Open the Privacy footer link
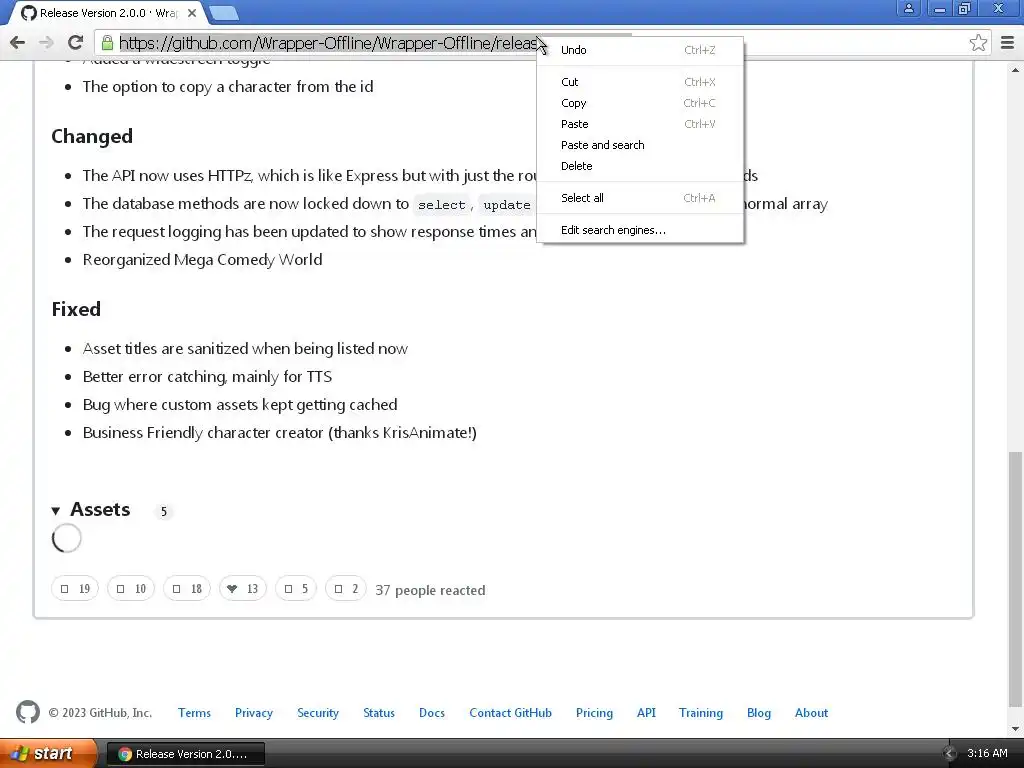Viewport: 1024px width, 768px height. [x=254, y=713]
